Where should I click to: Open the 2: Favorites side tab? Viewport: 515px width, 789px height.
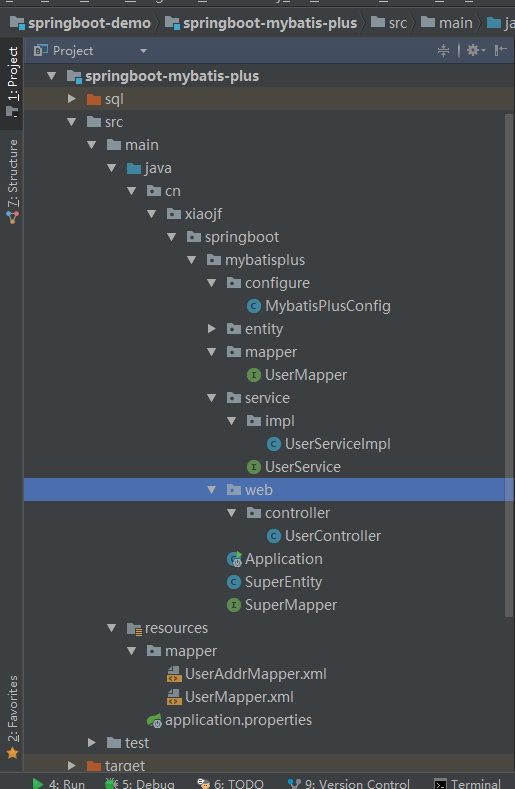pyautogui.click(x=12, y=717)
